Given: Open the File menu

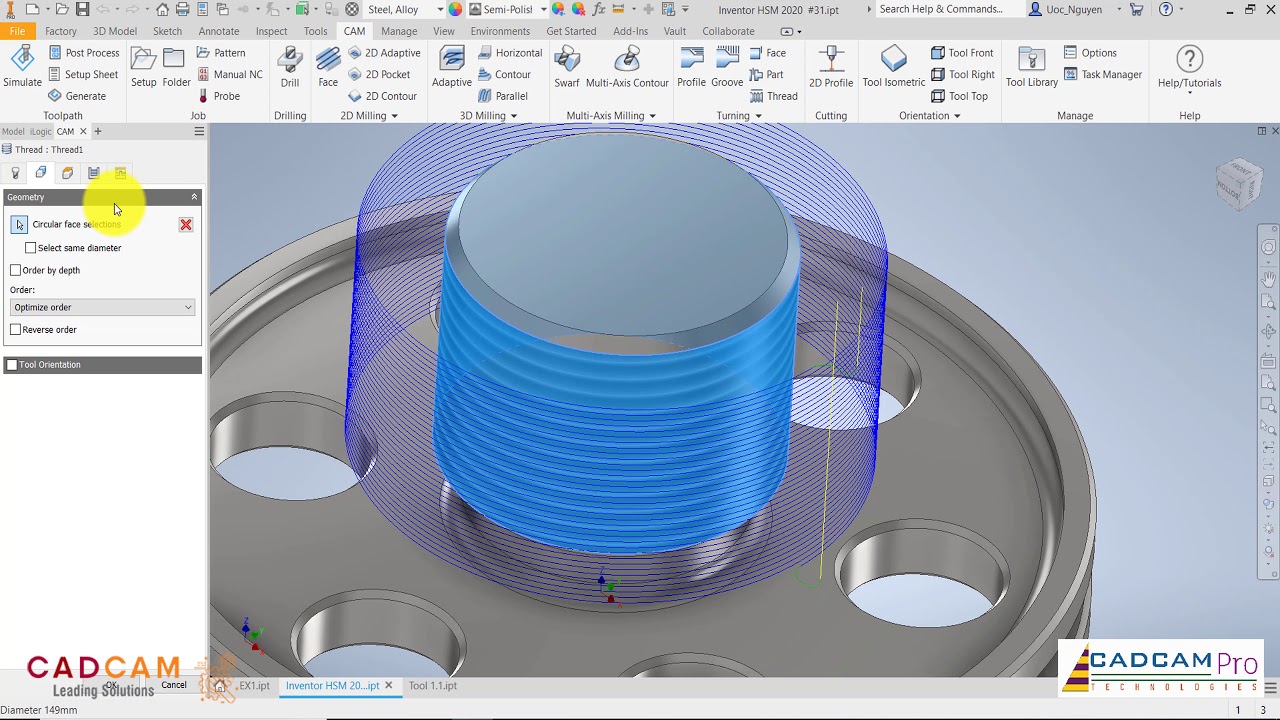Looking at the screenshot, I should [17, 31].
